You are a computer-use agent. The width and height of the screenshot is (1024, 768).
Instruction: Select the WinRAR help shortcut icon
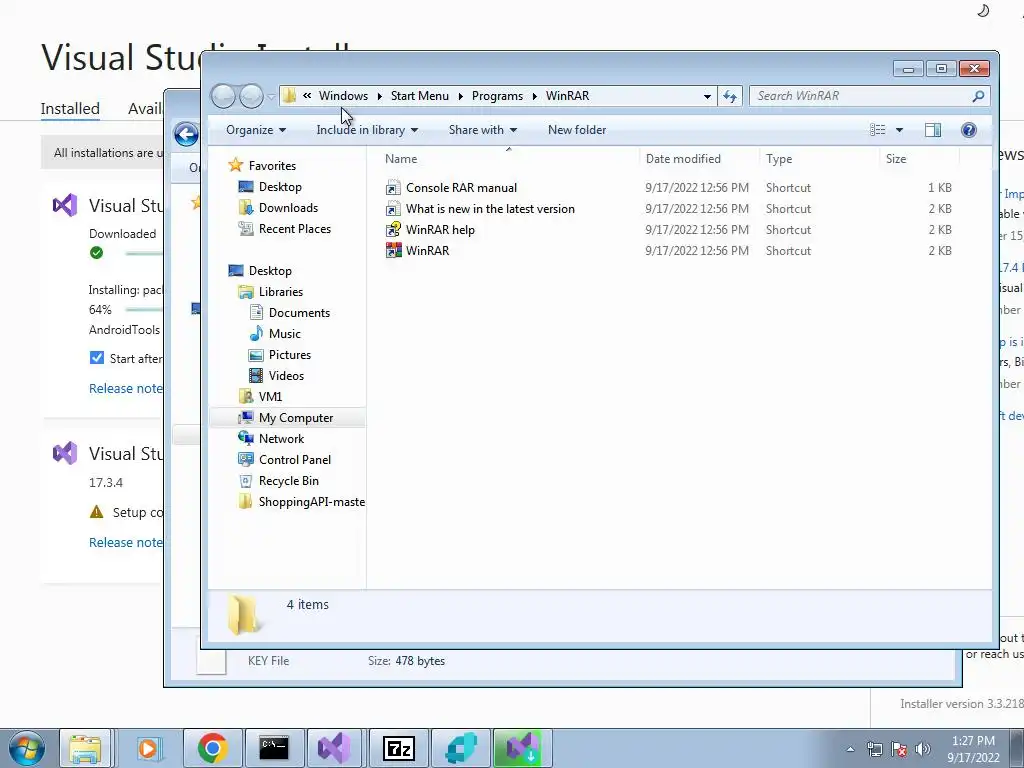pyautogui.click(x=393, y=230)
